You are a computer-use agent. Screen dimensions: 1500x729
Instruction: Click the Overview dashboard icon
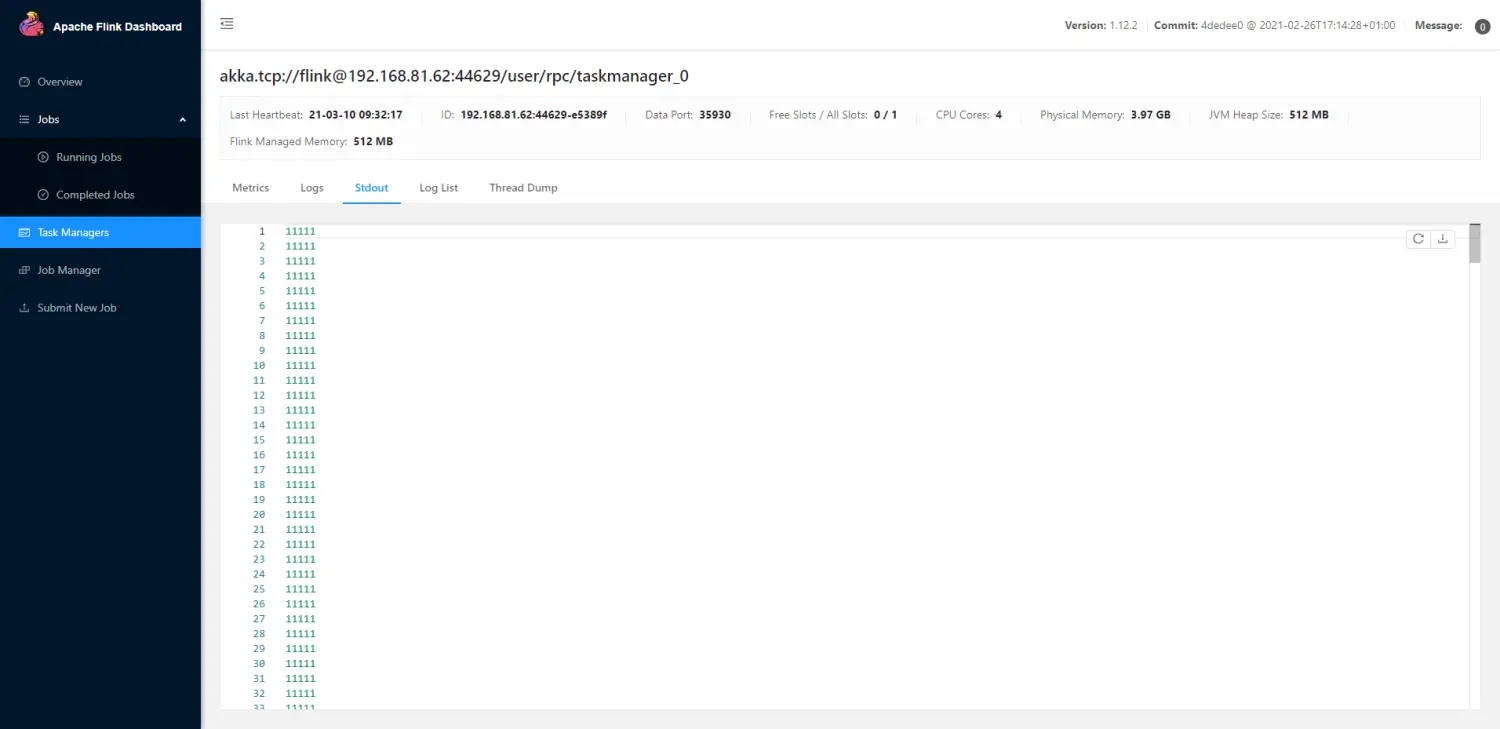click(x=25, y=82)
